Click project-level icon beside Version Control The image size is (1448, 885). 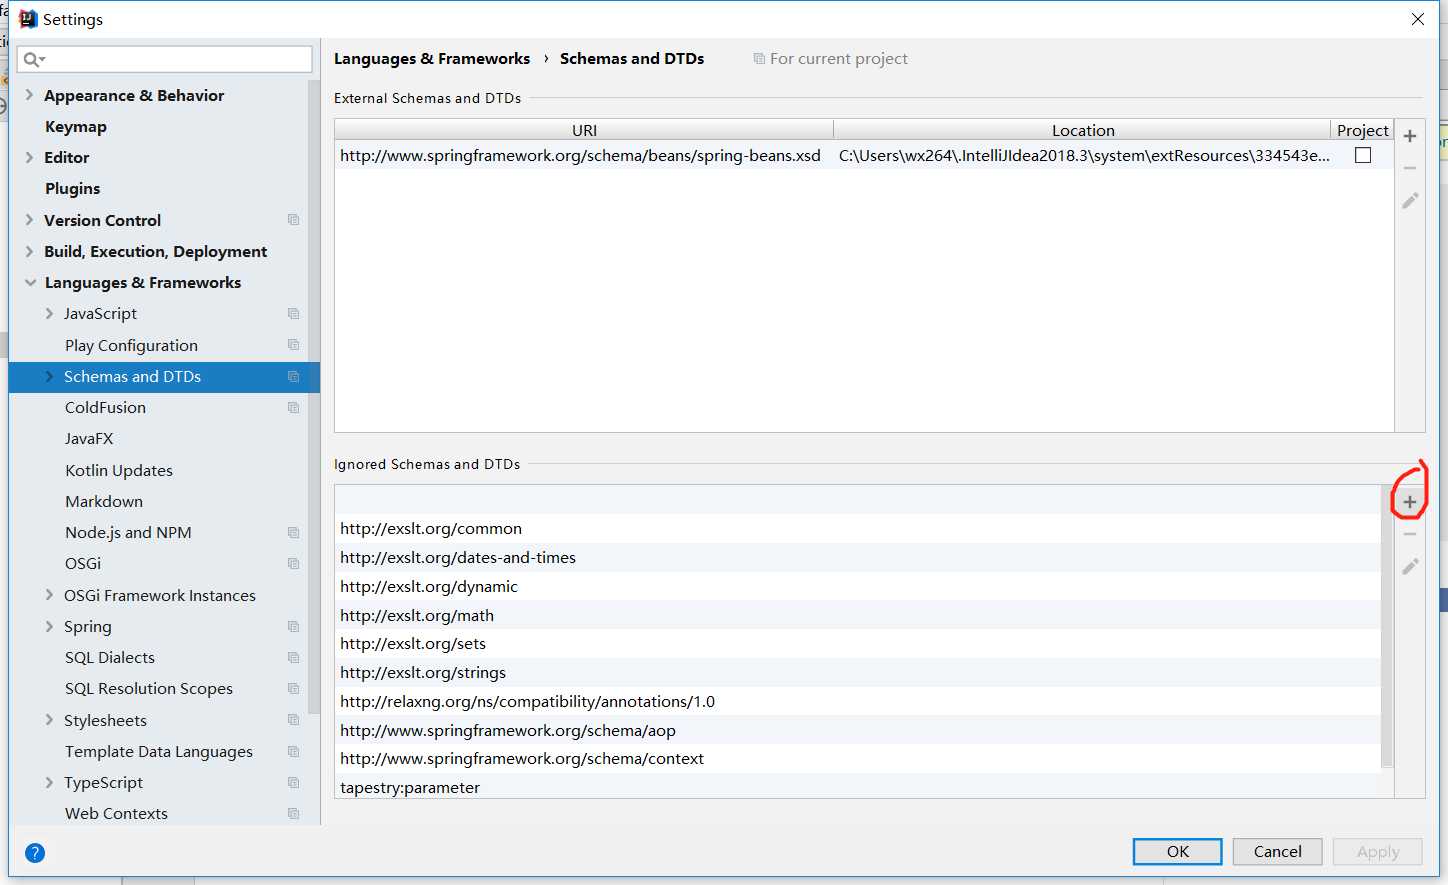coord(293,220)
